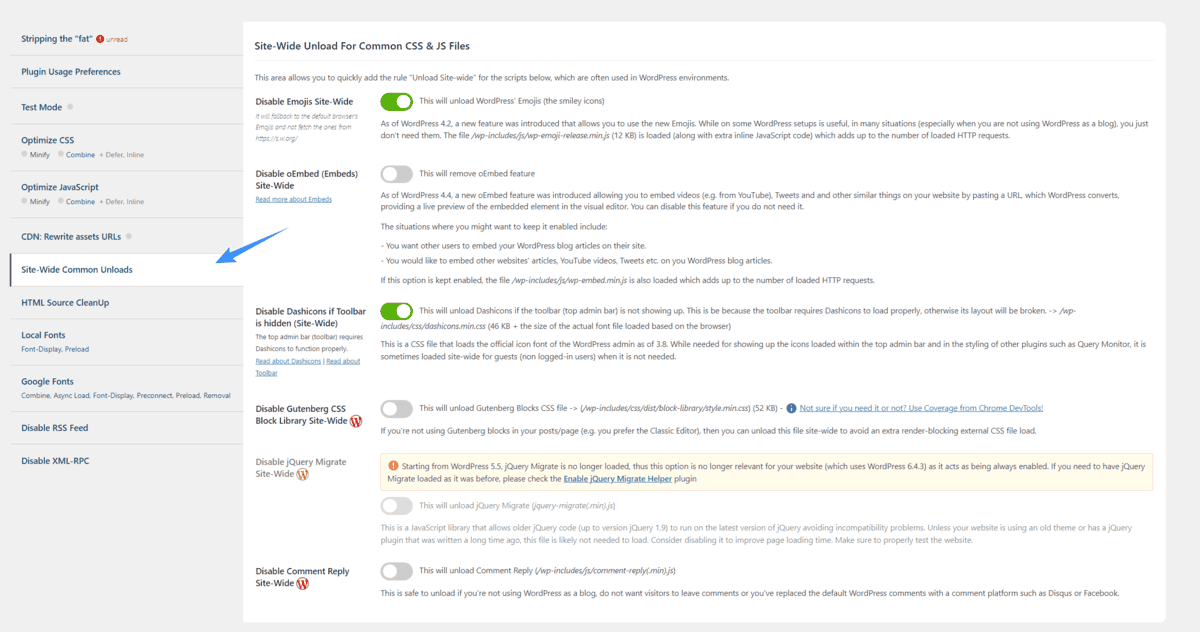Click Combine dot under Optimize JavaScript
The height and width of the screenshot is (632, 1200).
(60, 202)
